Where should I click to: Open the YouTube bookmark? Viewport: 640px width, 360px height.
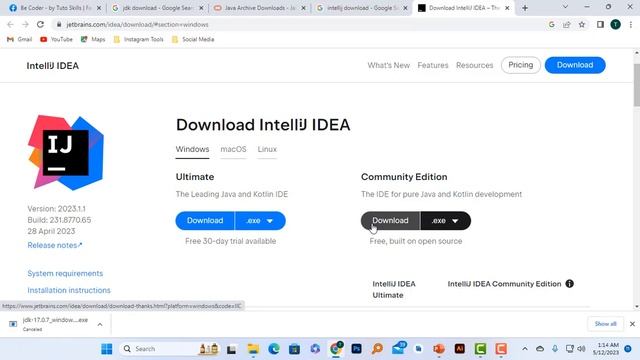(x=56, y=39)
